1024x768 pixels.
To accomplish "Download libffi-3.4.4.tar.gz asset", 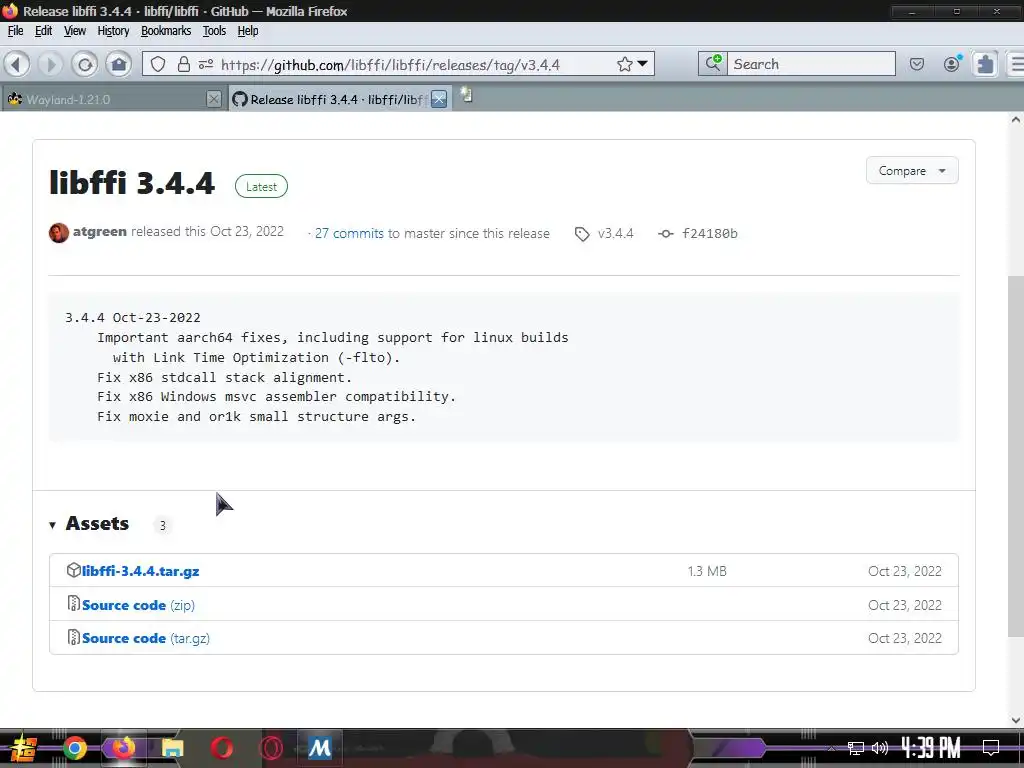I will coord(140,571).
